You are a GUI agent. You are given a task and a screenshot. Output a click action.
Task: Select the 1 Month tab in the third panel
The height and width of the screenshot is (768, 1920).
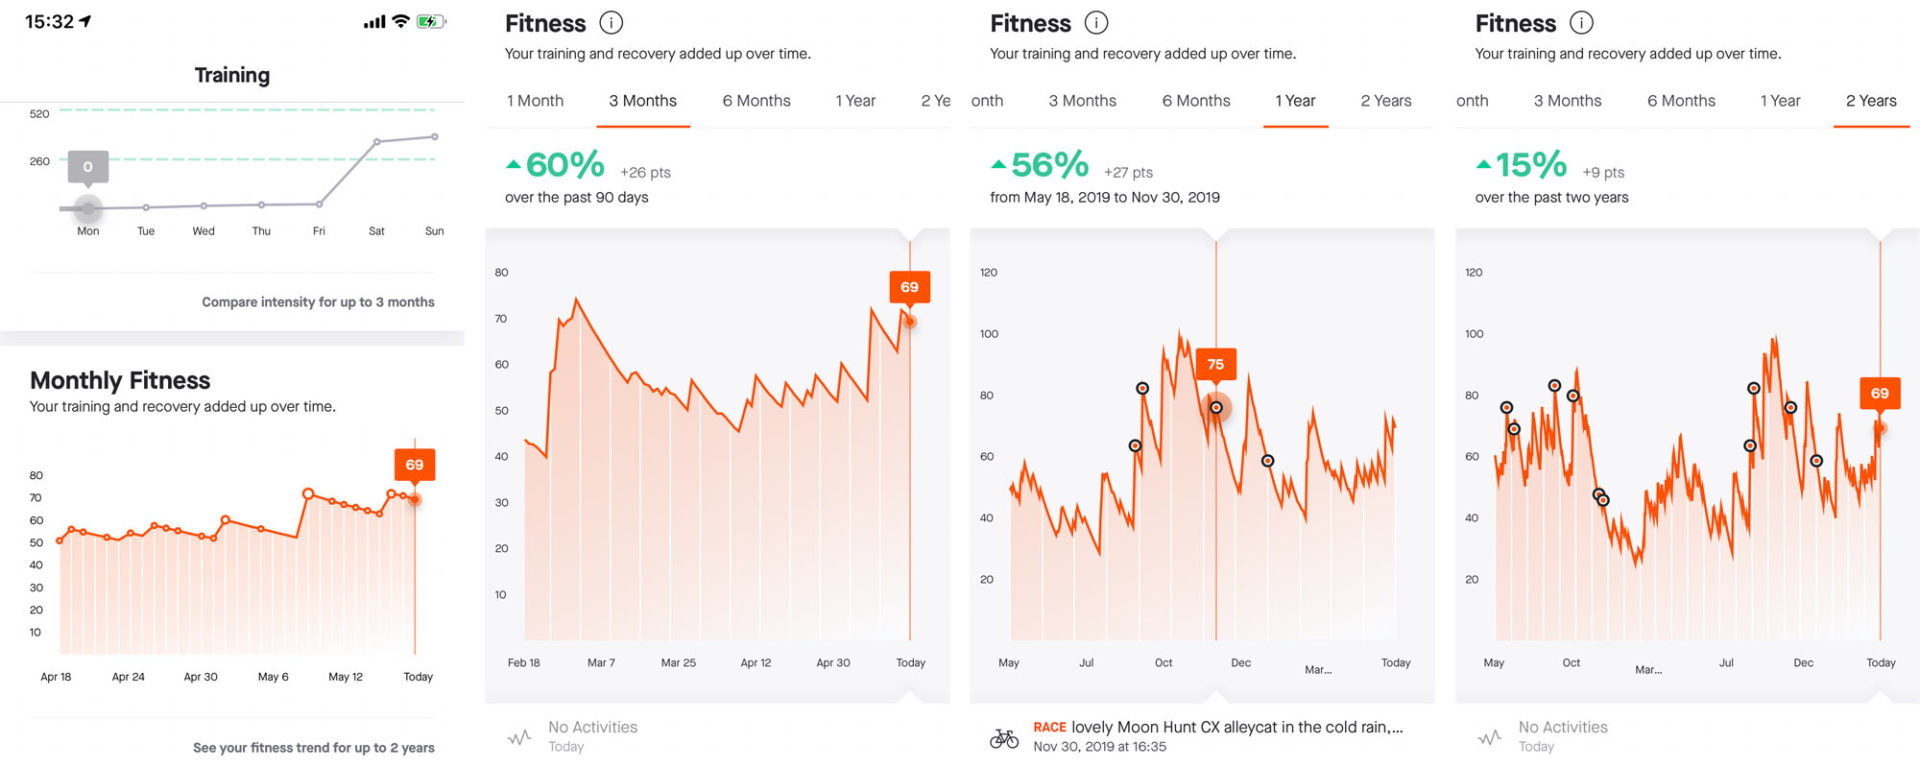[985, 100]
